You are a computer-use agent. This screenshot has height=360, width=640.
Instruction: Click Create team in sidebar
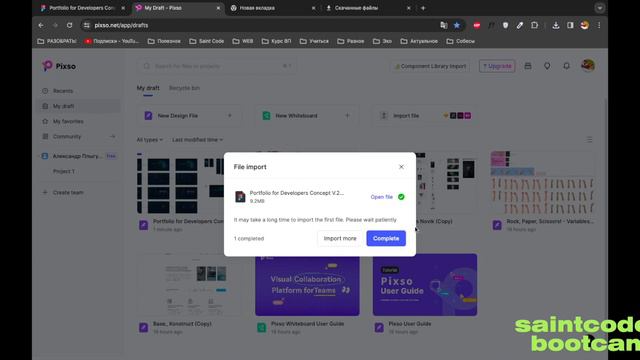[x=68, y=192]
